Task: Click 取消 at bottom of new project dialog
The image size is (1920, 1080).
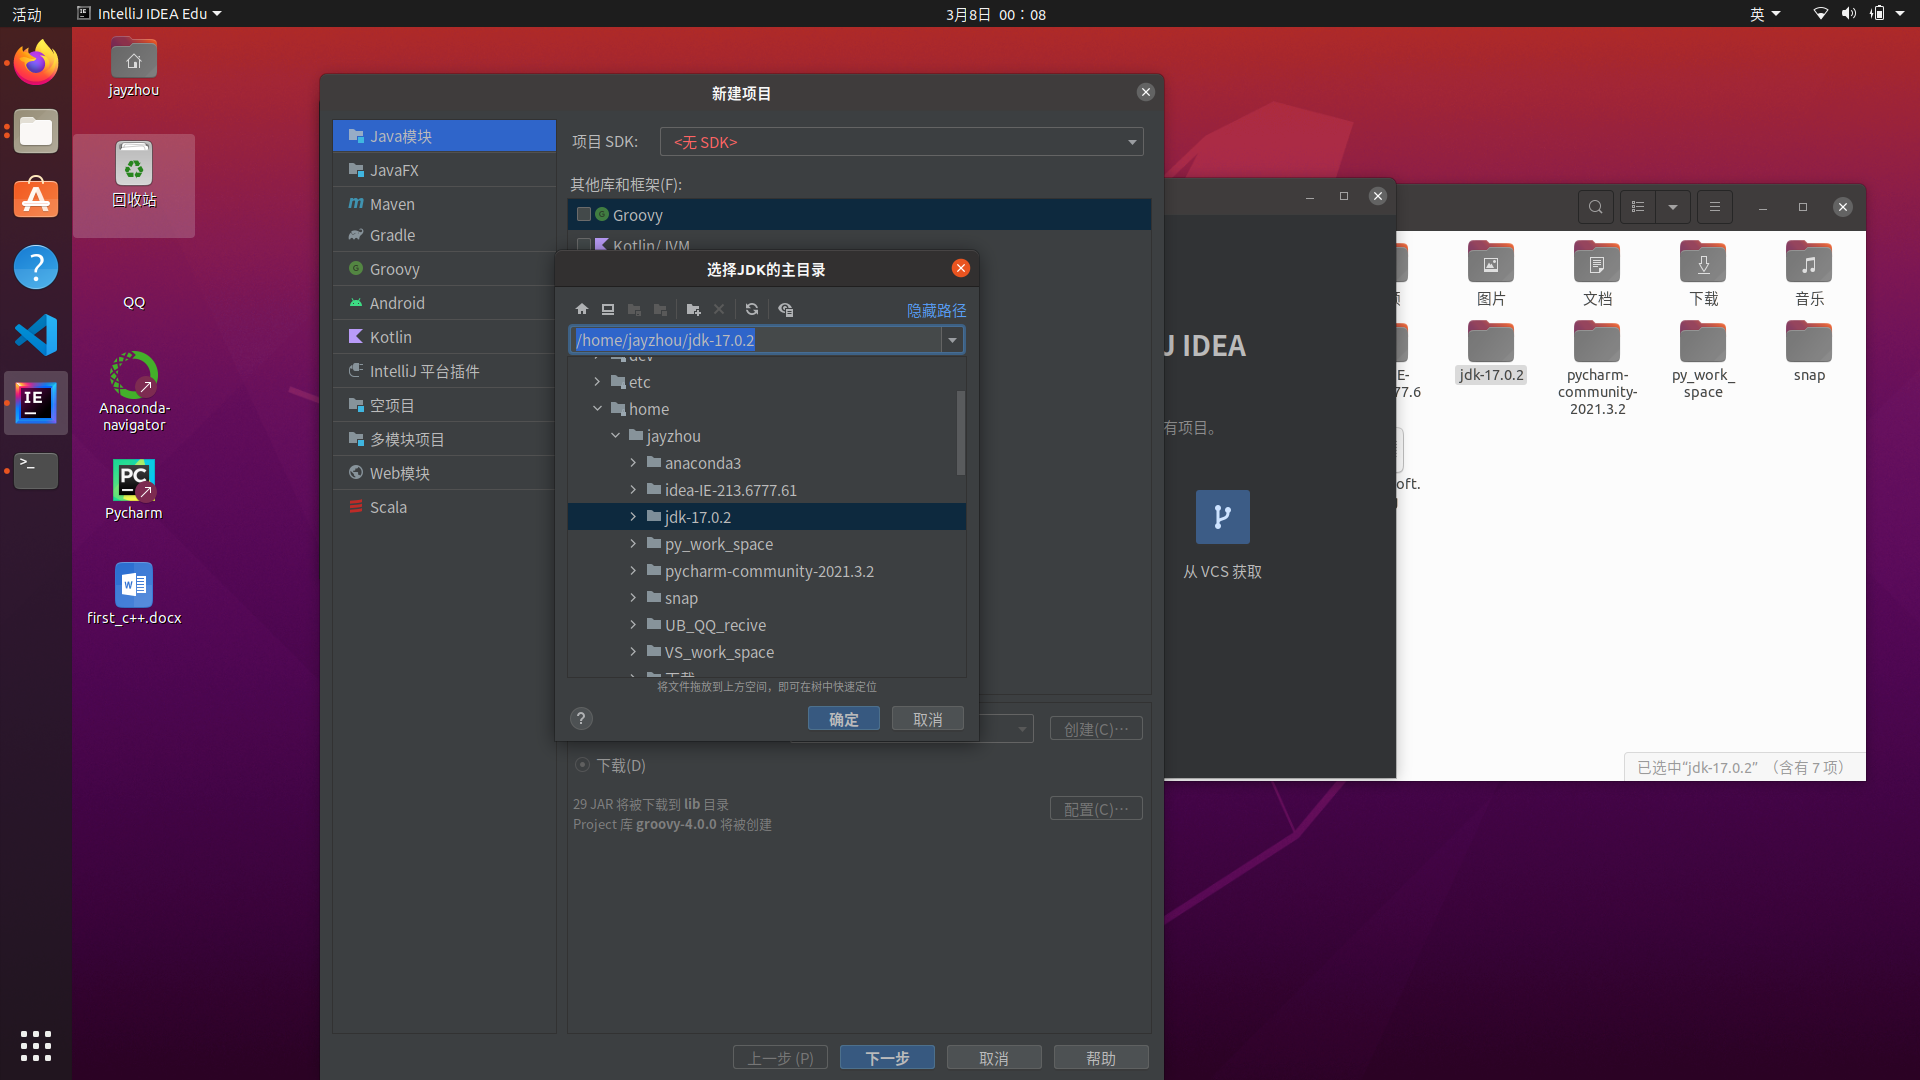Action: tap(994, 1058)
